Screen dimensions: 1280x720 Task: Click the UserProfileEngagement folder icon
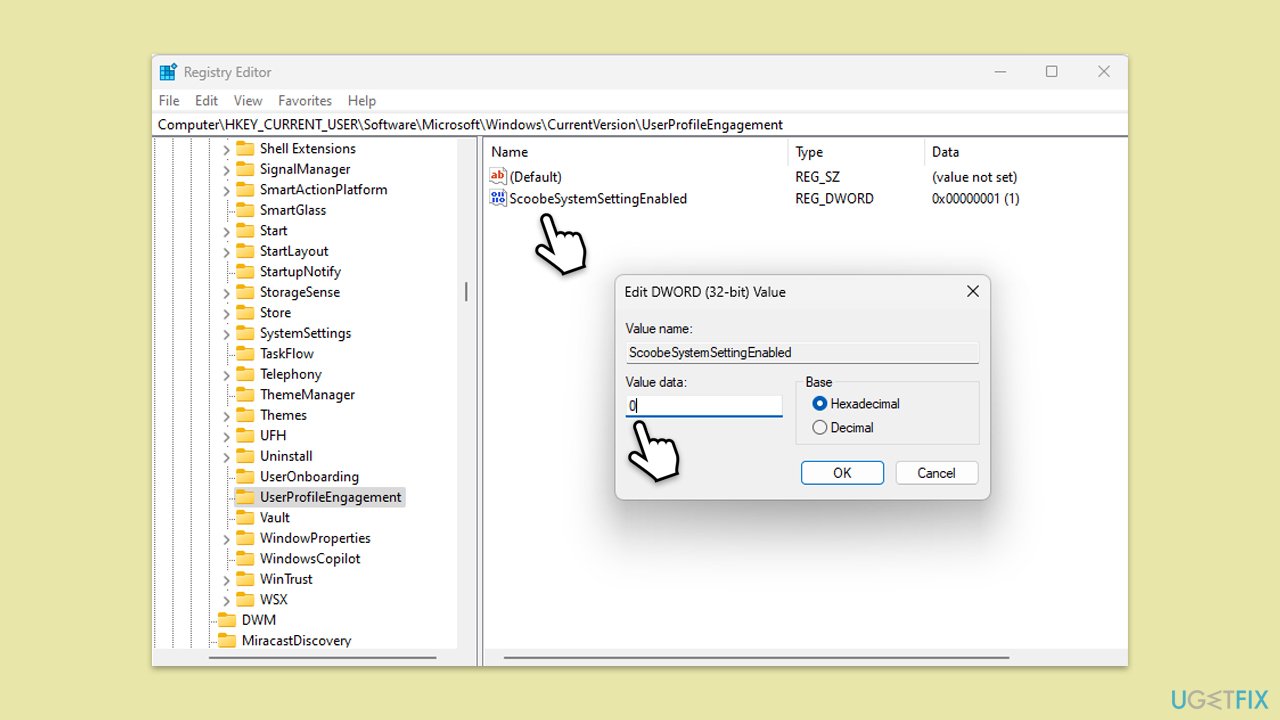click(245, 497)
